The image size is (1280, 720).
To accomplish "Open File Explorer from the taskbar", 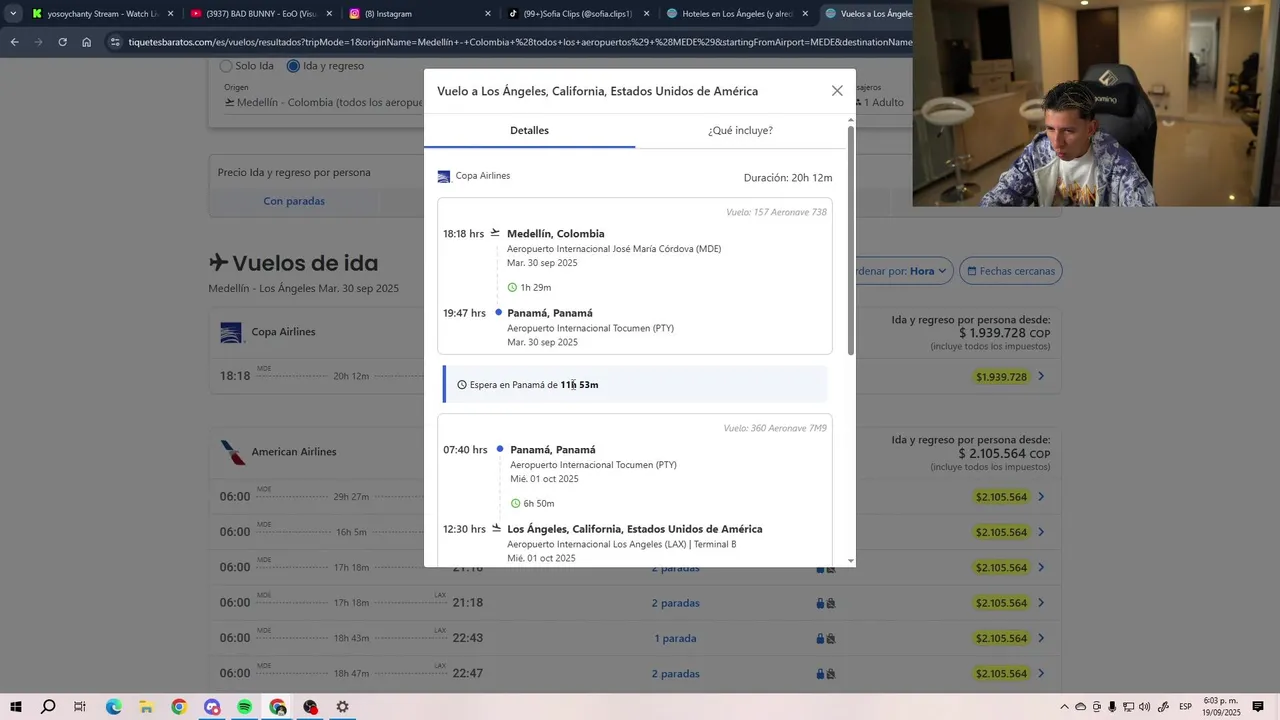I will tap(146, 707).
